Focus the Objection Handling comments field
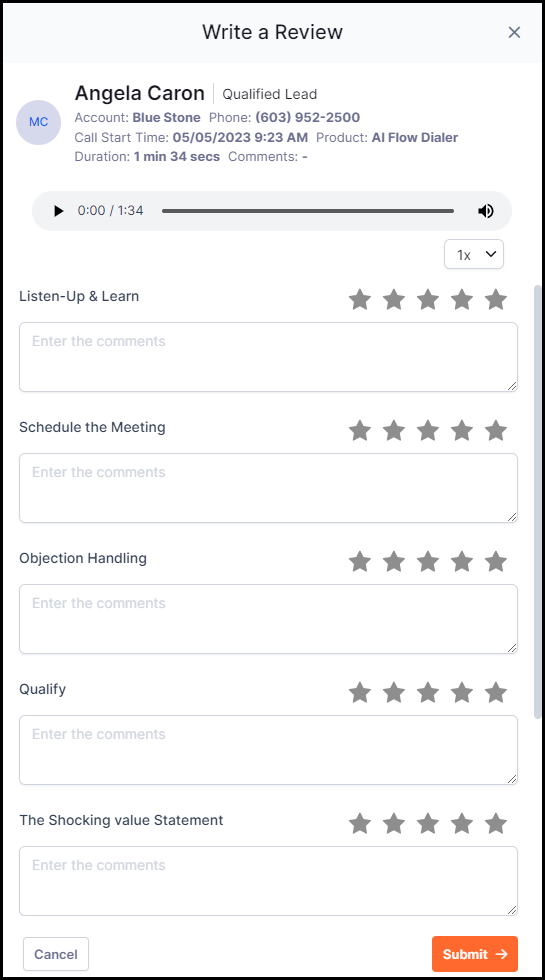 [x=268, y=619]
